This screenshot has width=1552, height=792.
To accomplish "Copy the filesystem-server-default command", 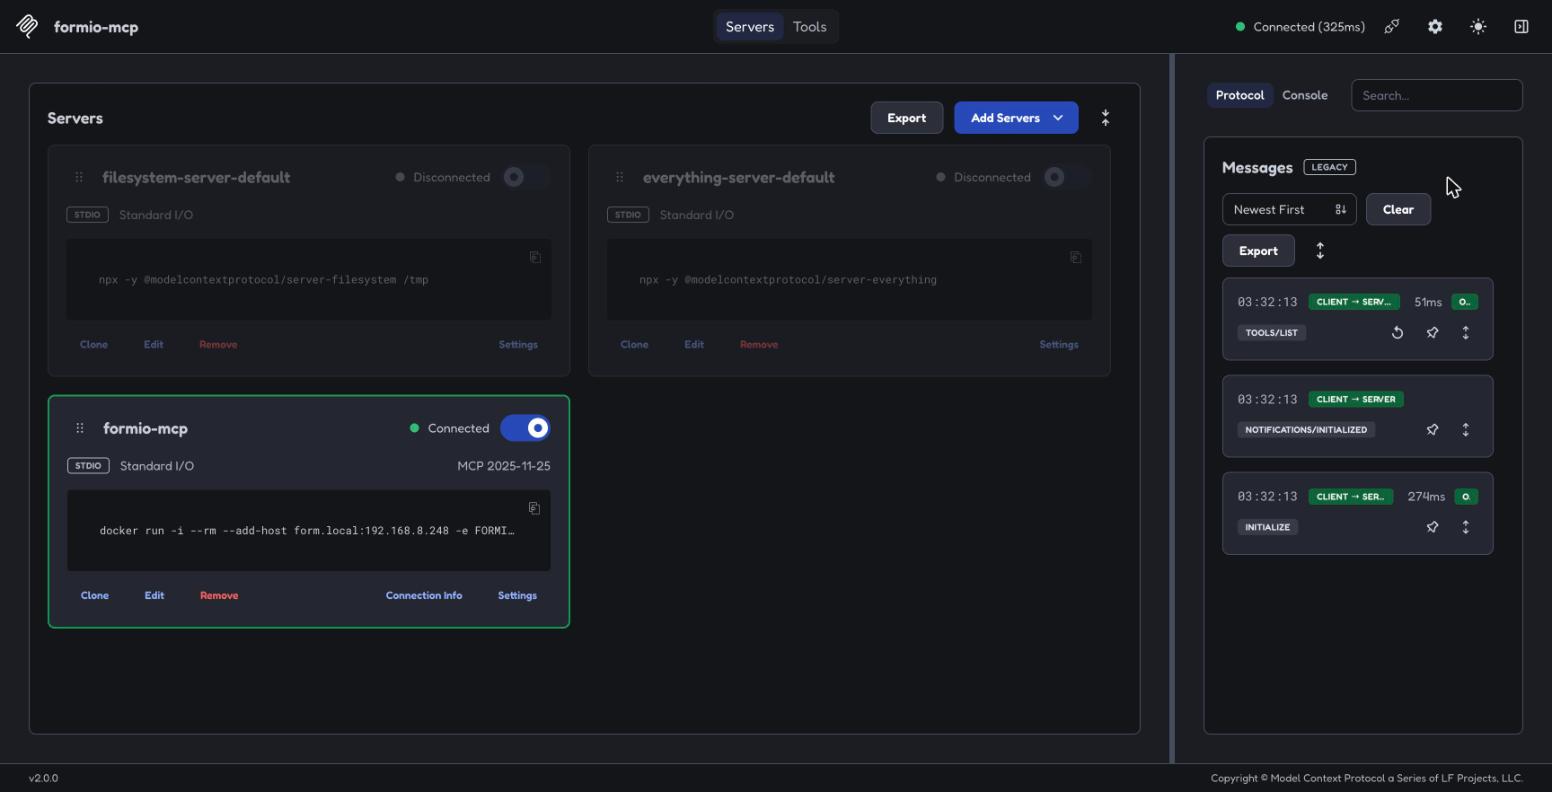I will (x=535, y=257).
